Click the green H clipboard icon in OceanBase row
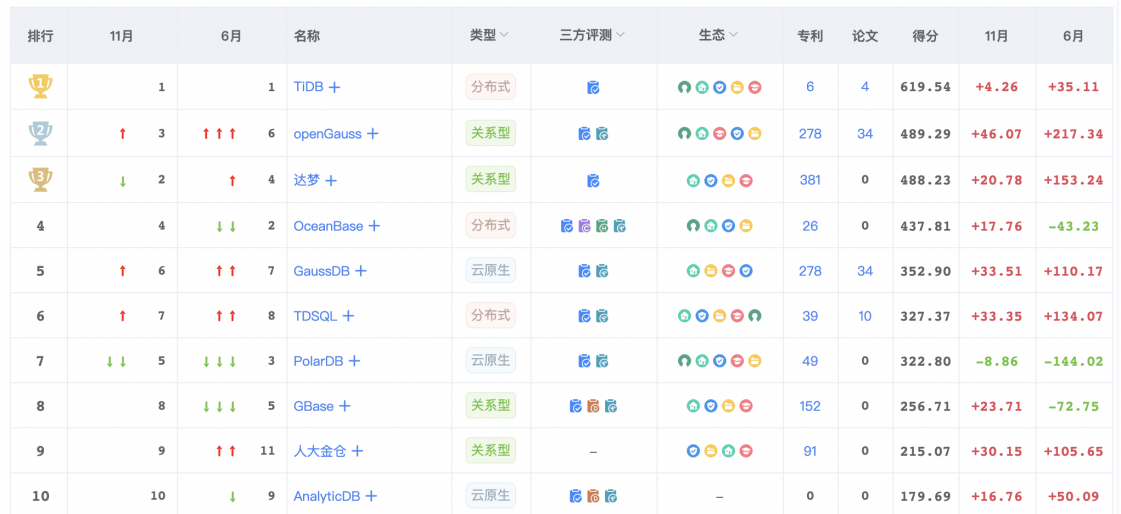The width and height of the screenshot is (1121, 514). pyautogui.click(x=602, y=226)
